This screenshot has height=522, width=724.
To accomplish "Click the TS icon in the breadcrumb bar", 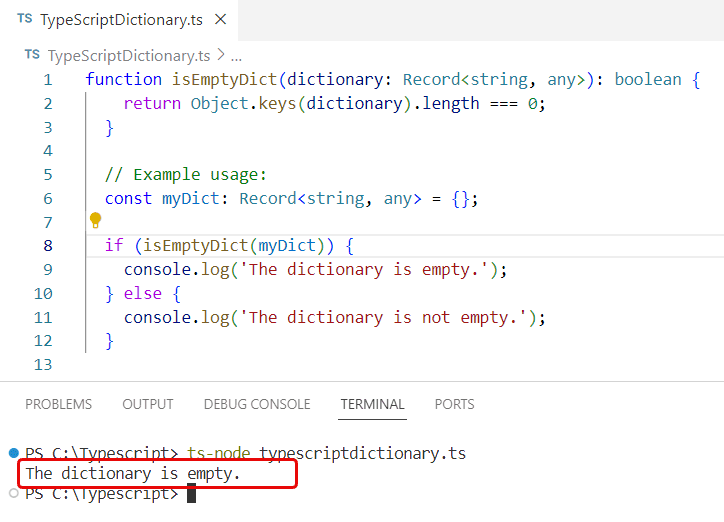I will [x=32, y=55].
